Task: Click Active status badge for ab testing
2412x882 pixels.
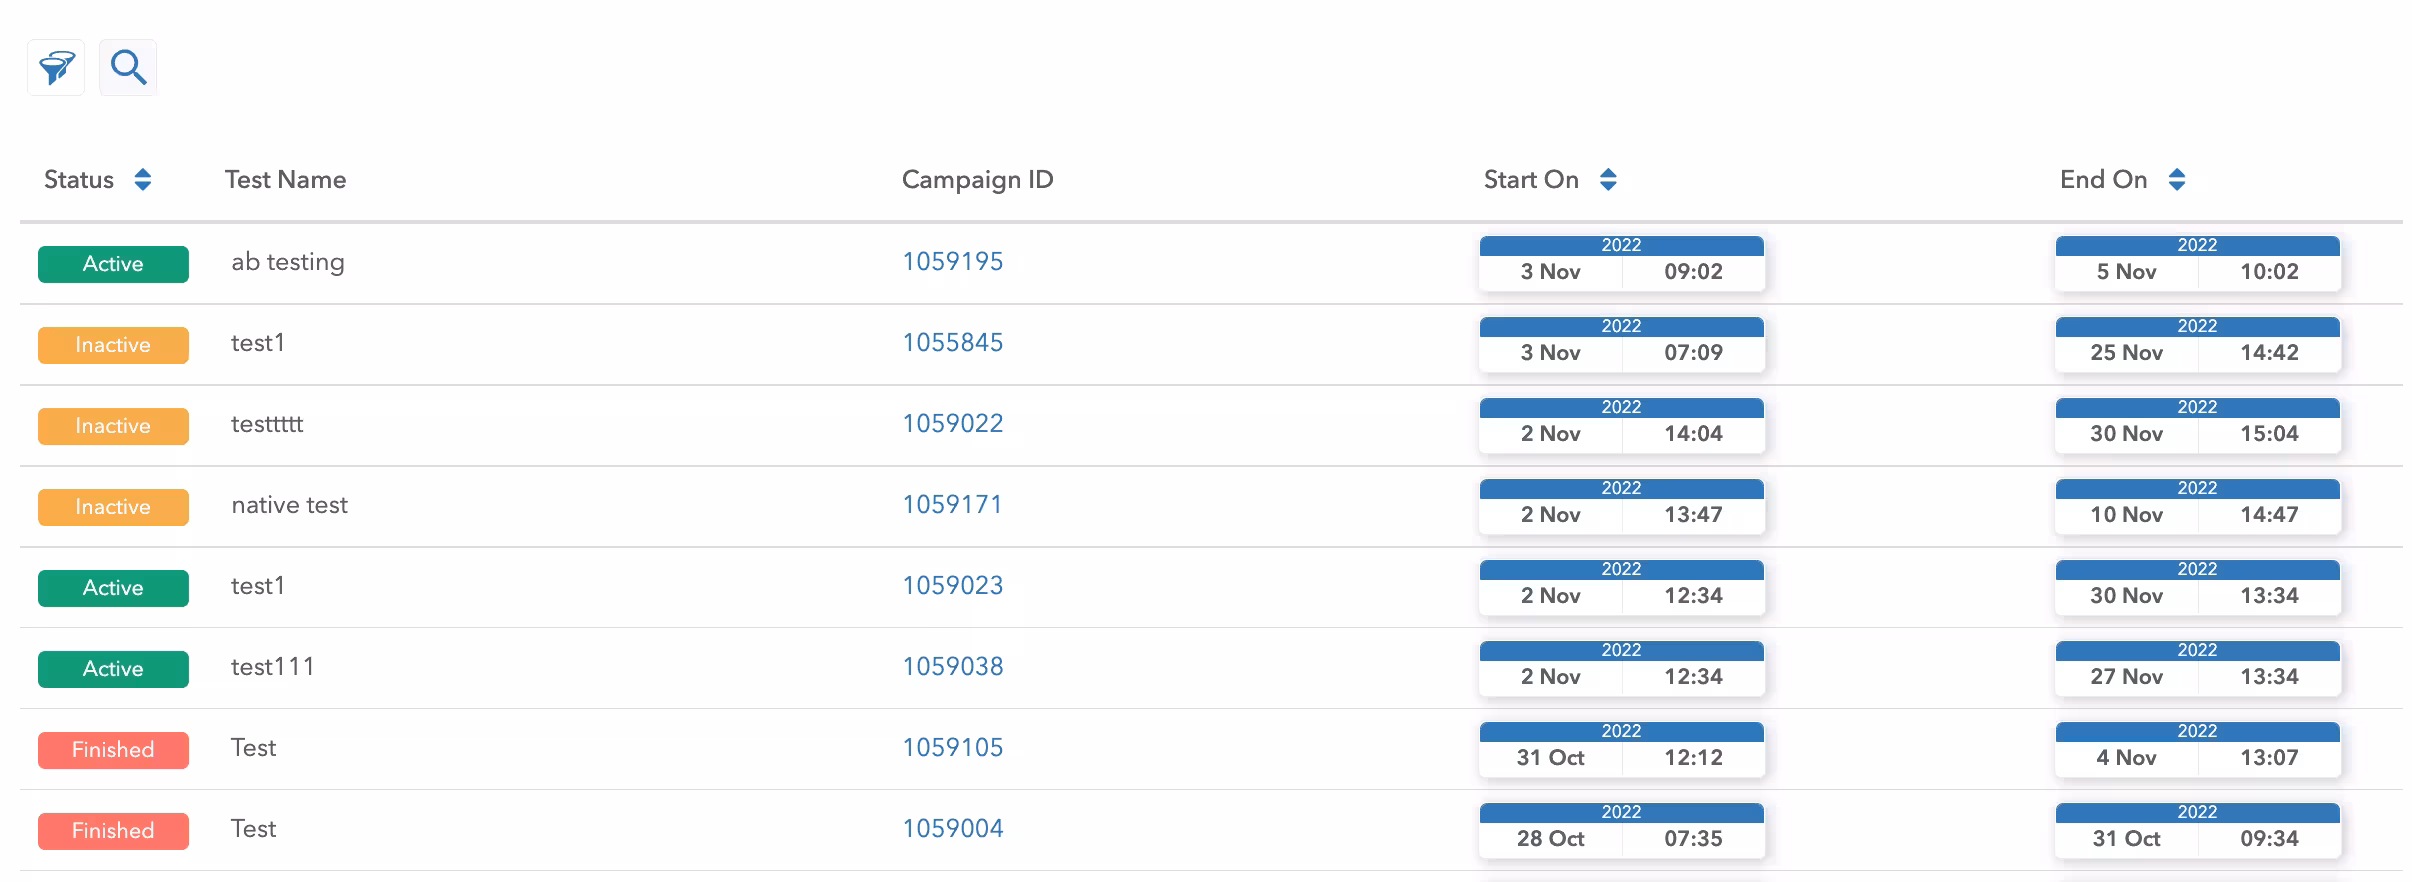Action: pyautogui.click(x=113, y=264)
